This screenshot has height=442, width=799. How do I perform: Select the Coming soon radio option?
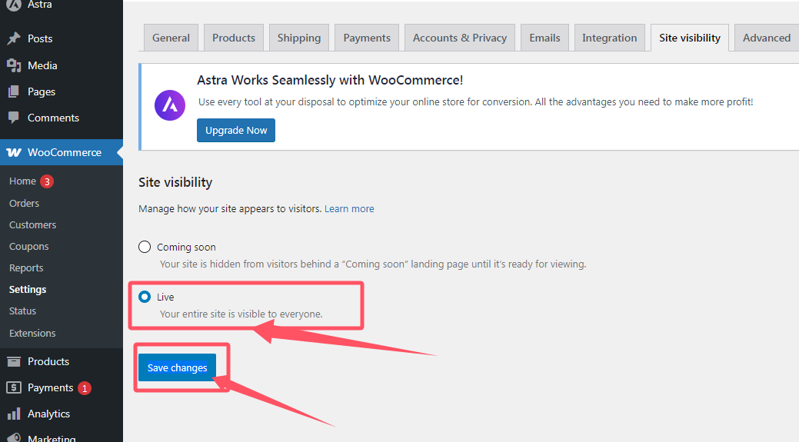(x=145, y=247)
